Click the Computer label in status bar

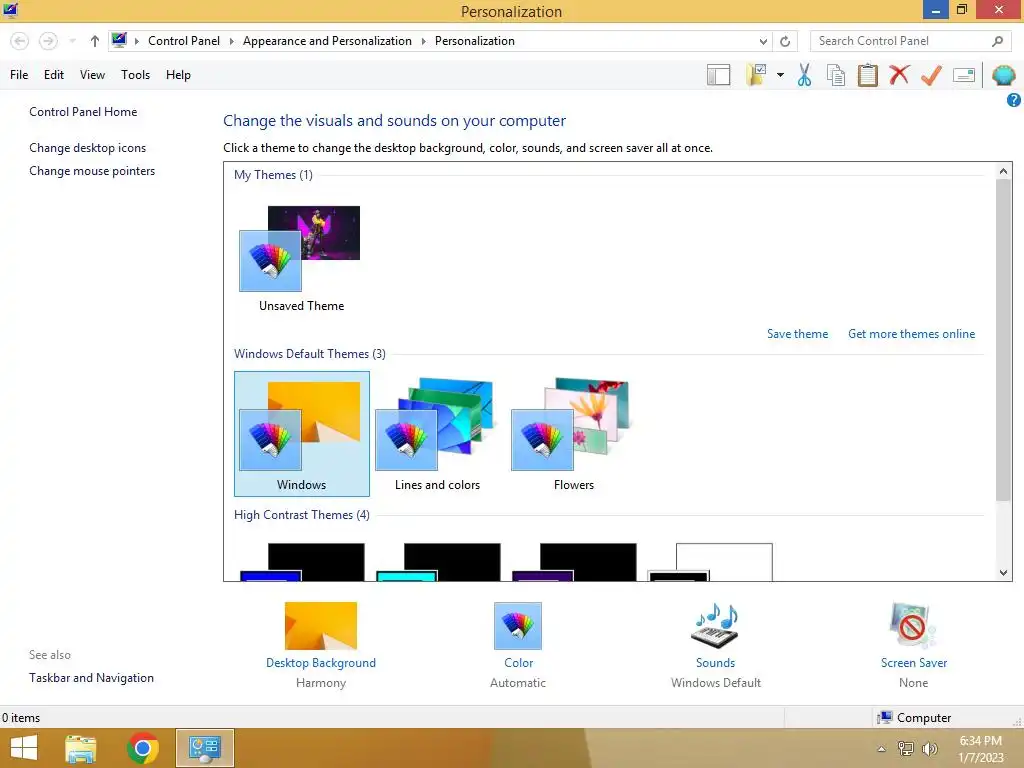coord(923,718)
